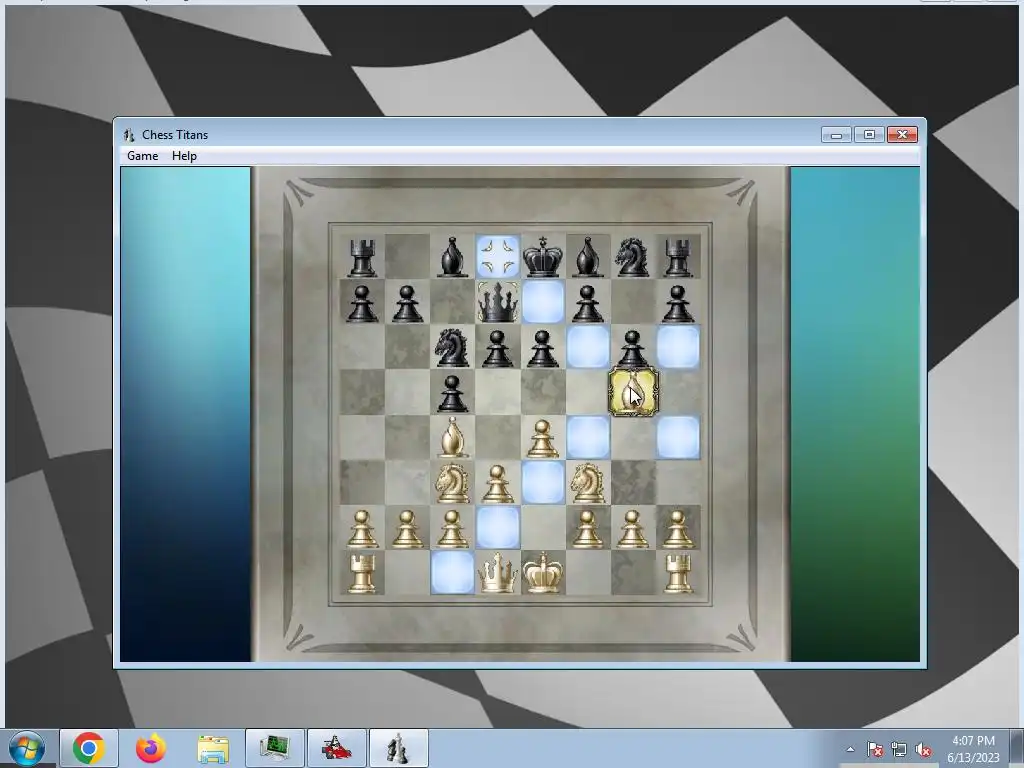Select the white pawn on g2
Image resolution: width=1024 pixels, height=768 pixels.
(x=633, y=529)
